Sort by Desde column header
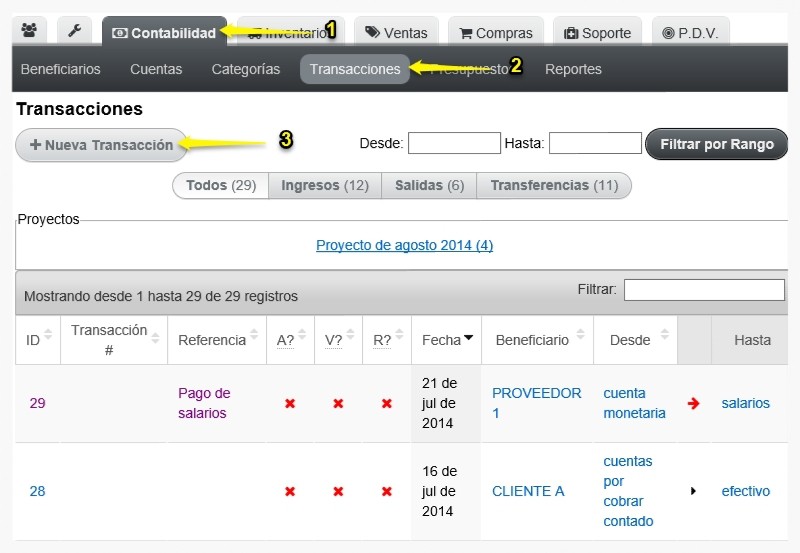 (x=636, y=340)
